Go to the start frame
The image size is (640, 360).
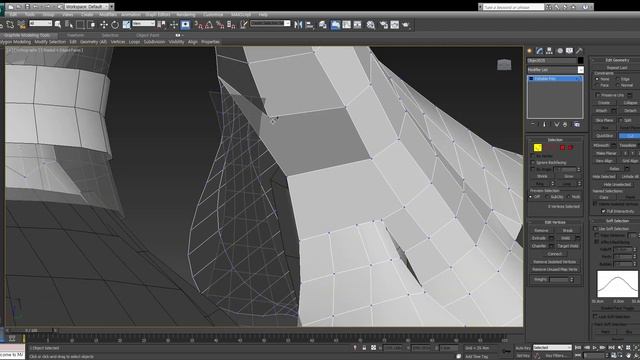(x=578, y=348)
